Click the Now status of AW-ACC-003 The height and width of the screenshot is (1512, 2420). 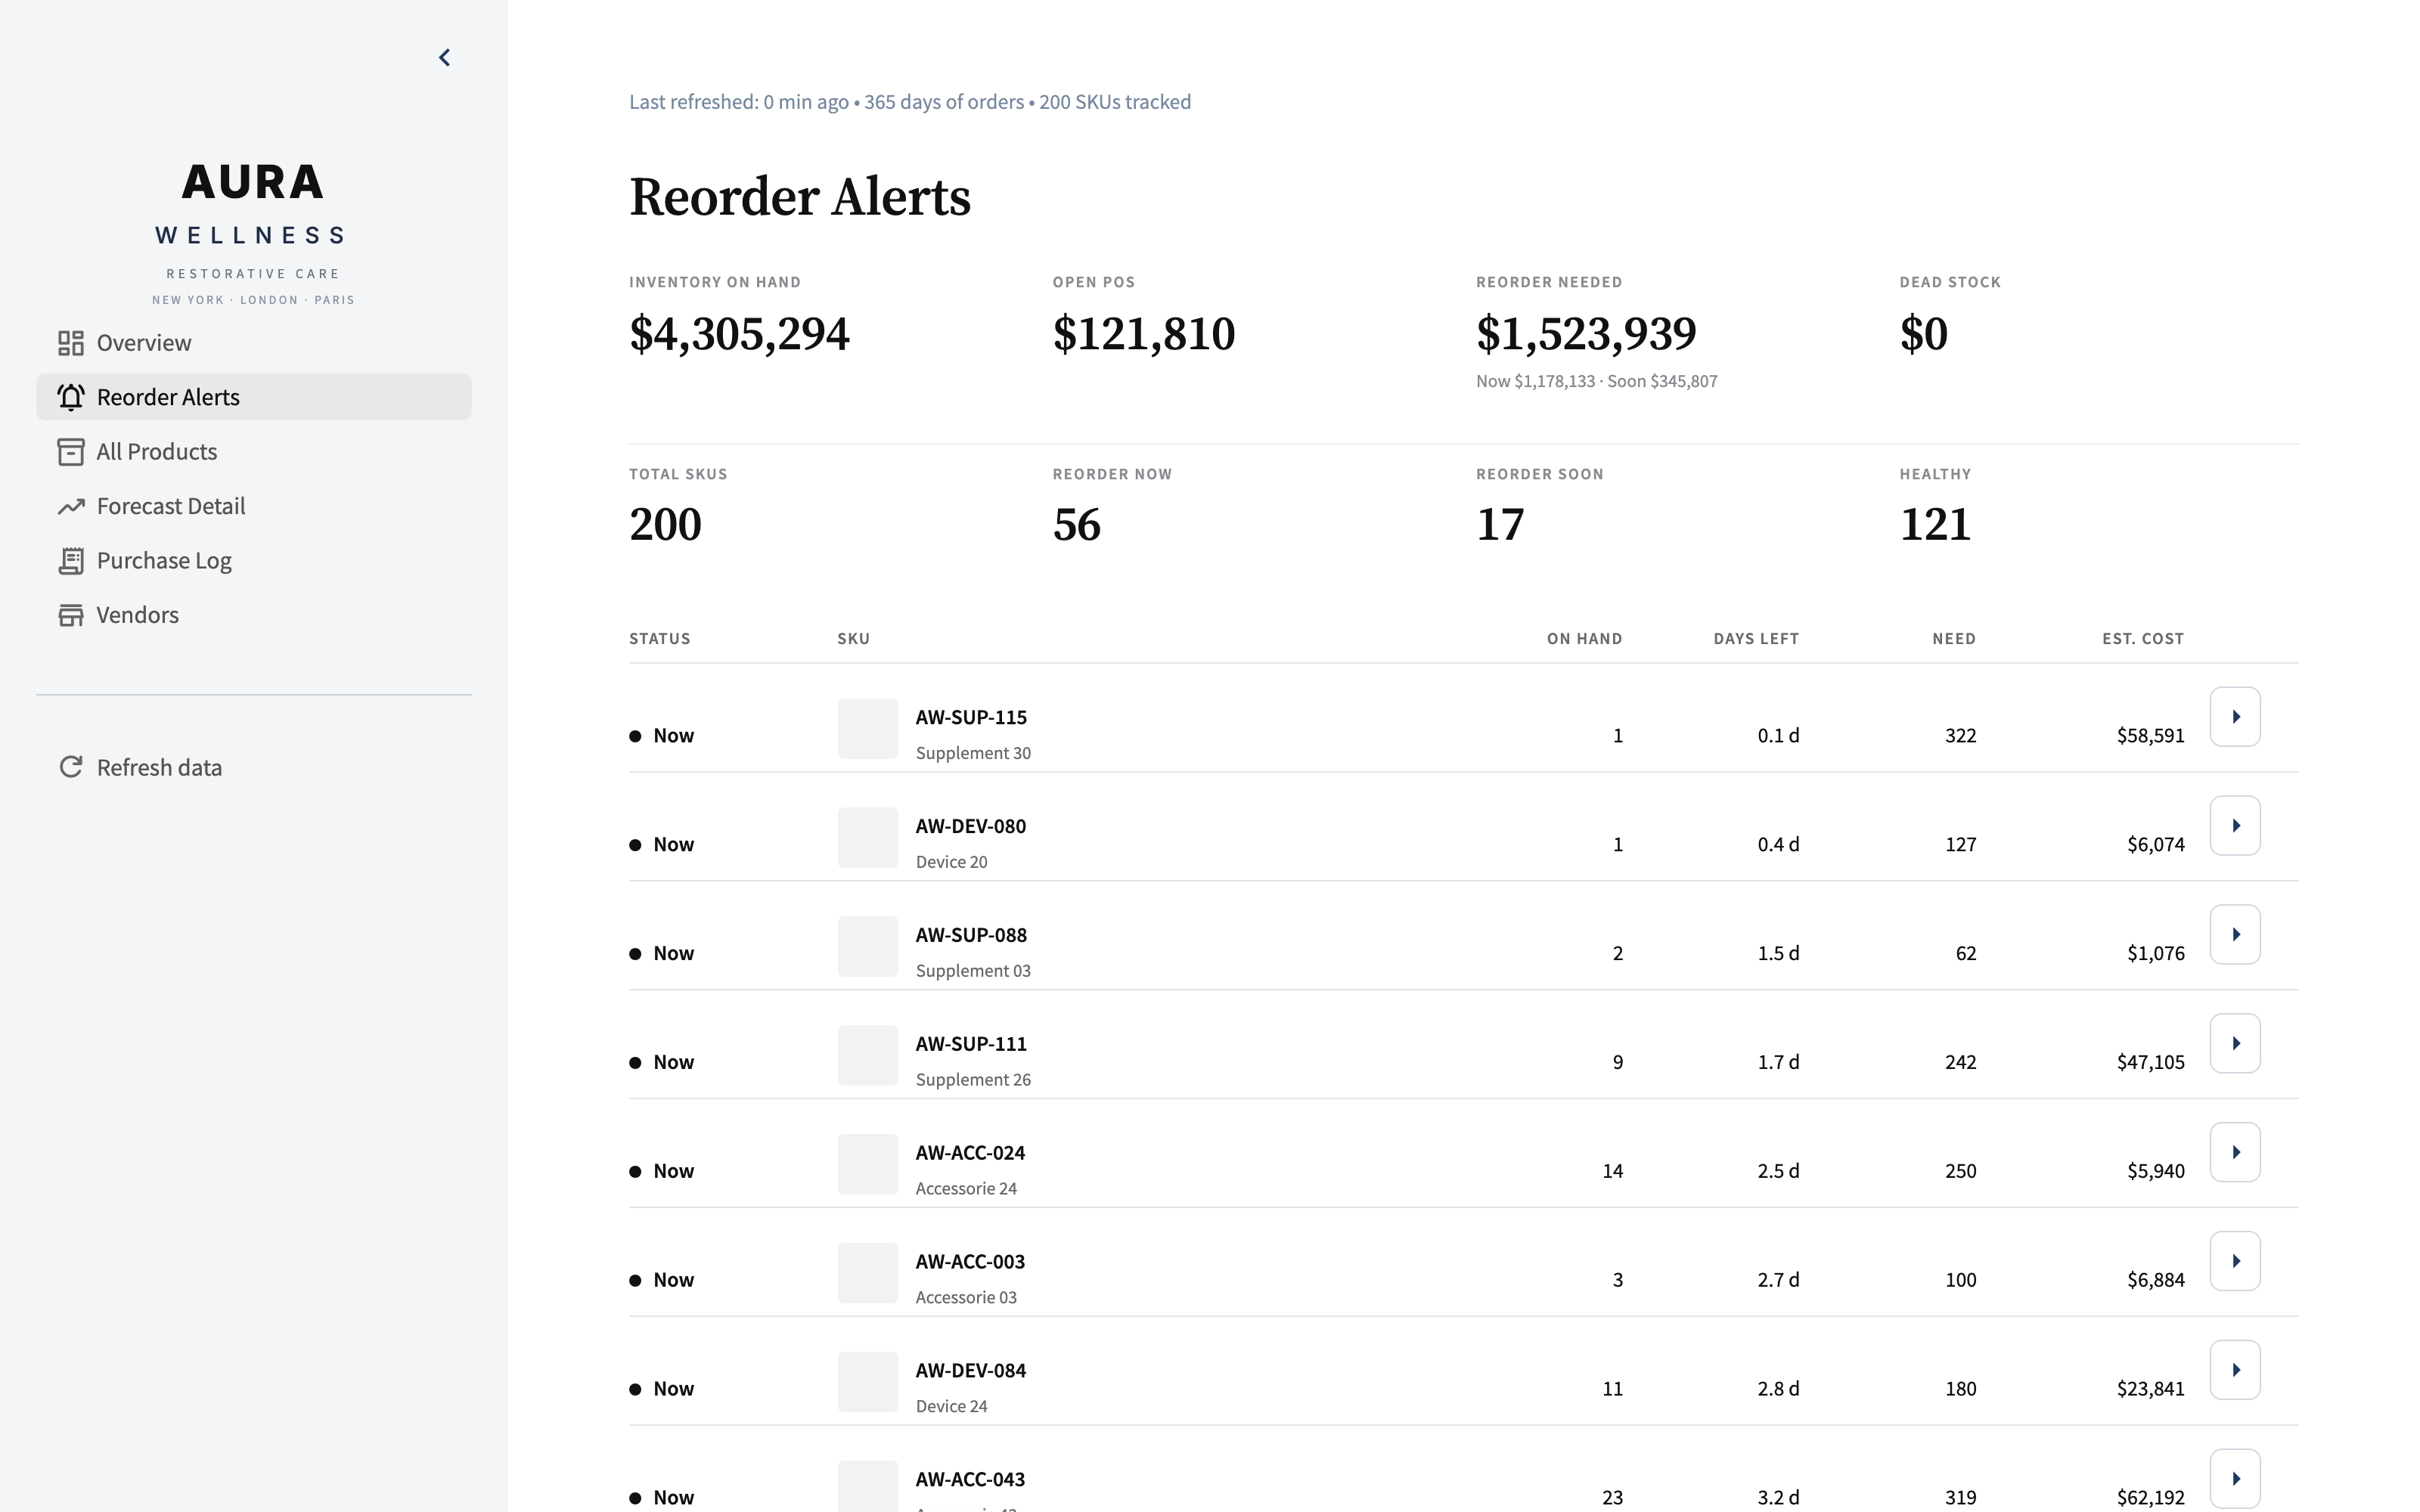pyautogui.click(x=662, y=1281)
